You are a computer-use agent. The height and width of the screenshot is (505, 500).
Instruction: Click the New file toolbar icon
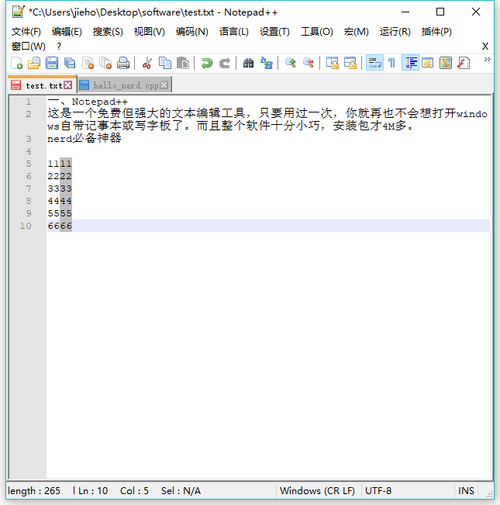pos(17,63)
